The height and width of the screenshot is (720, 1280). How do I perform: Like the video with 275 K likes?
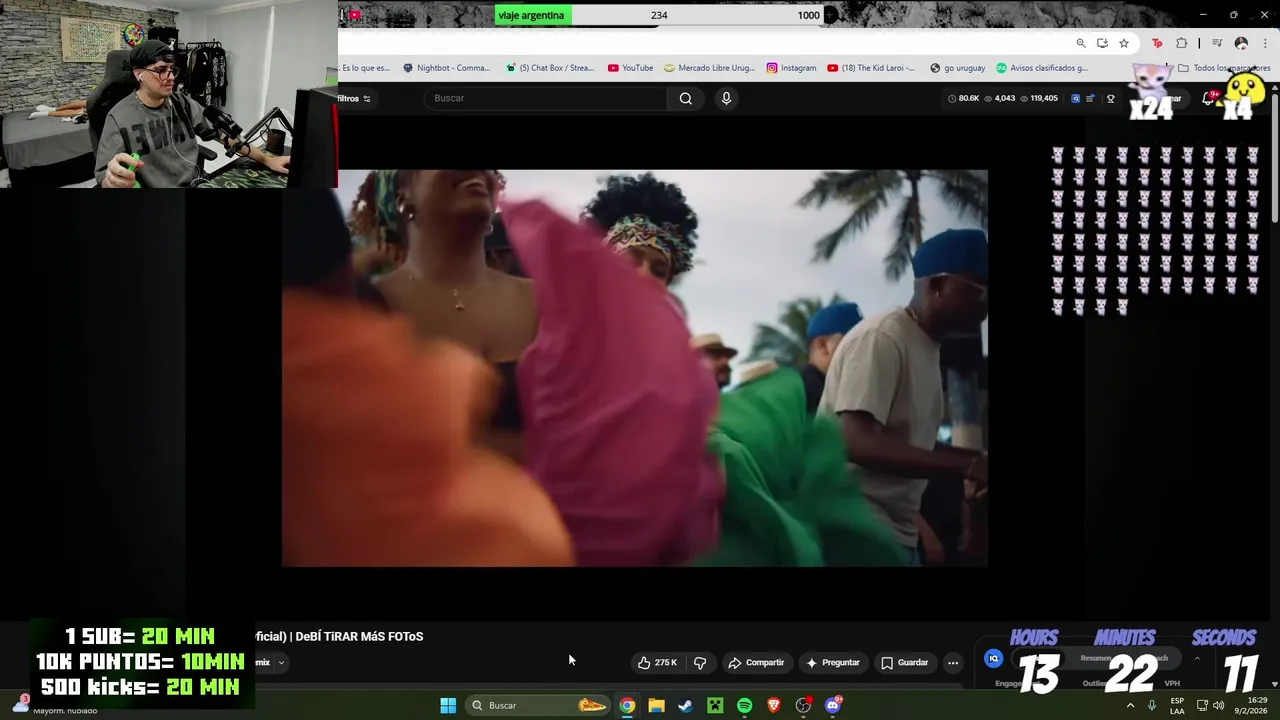pos(658,662)
